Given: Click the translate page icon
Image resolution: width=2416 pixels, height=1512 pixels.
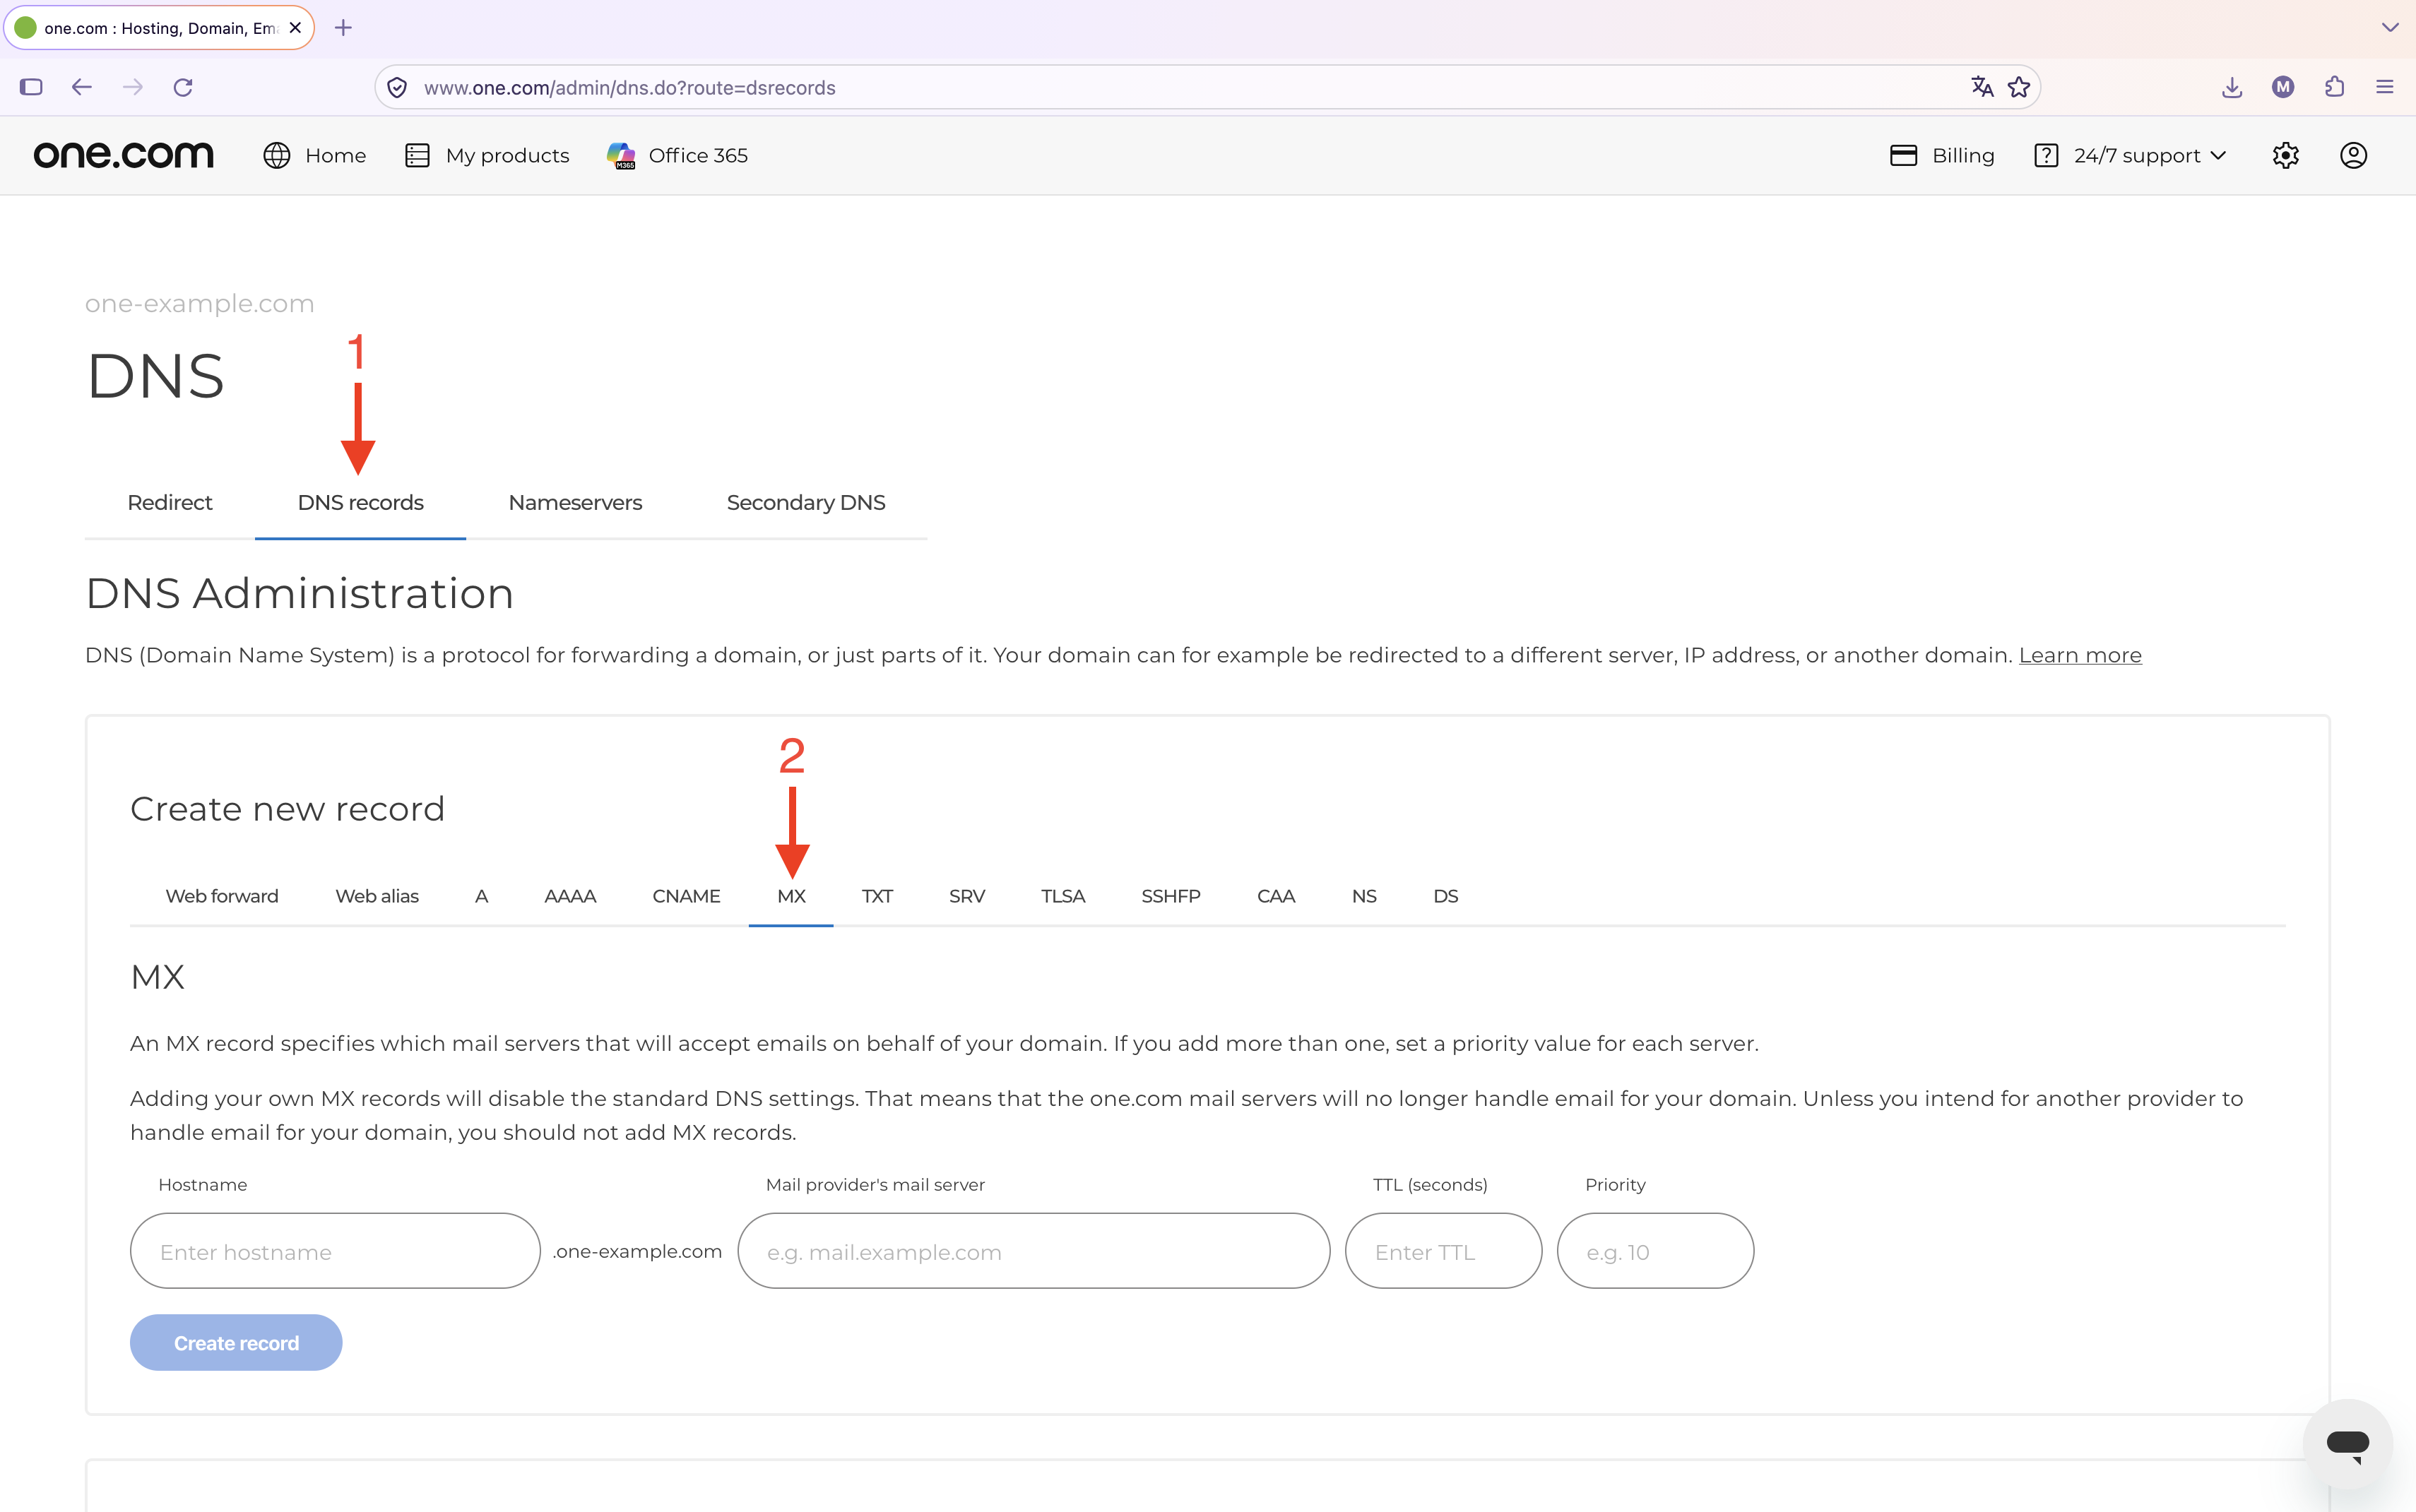Looking at the screenshot, I should (1982, 87).
